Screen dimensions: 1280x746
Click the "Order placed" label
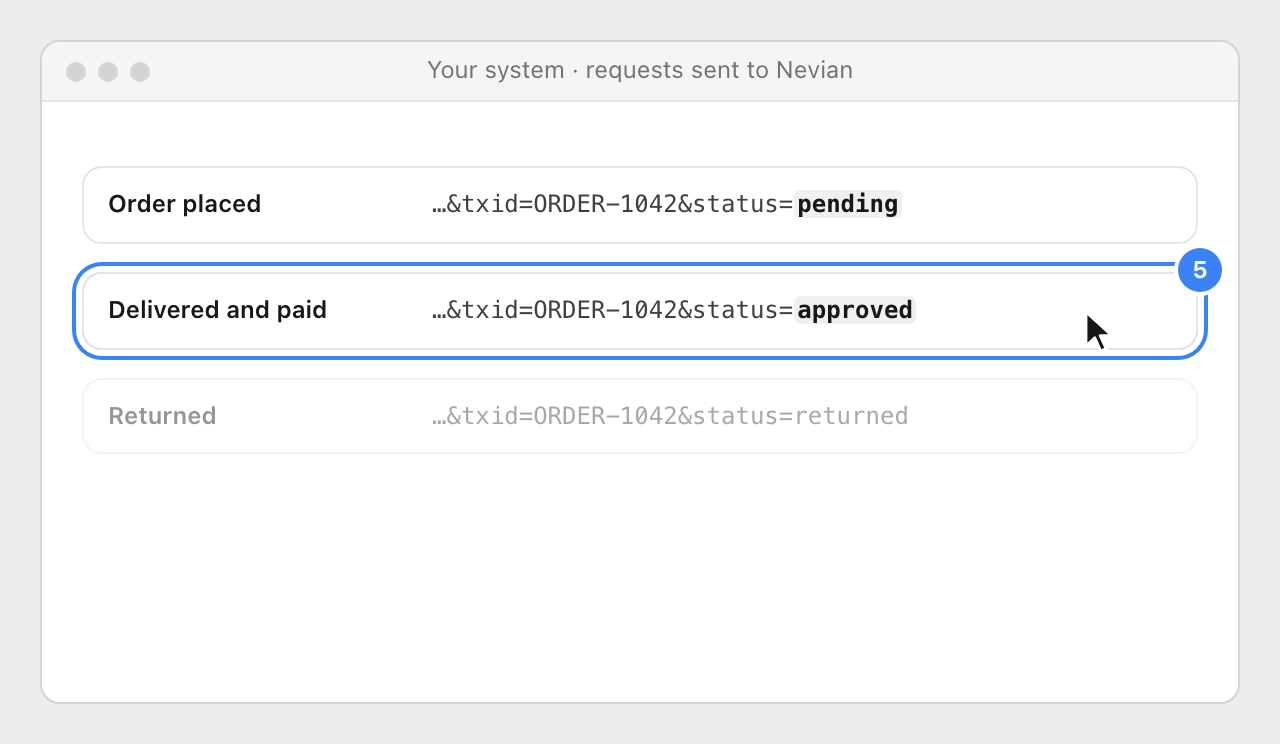click(185, 204)
